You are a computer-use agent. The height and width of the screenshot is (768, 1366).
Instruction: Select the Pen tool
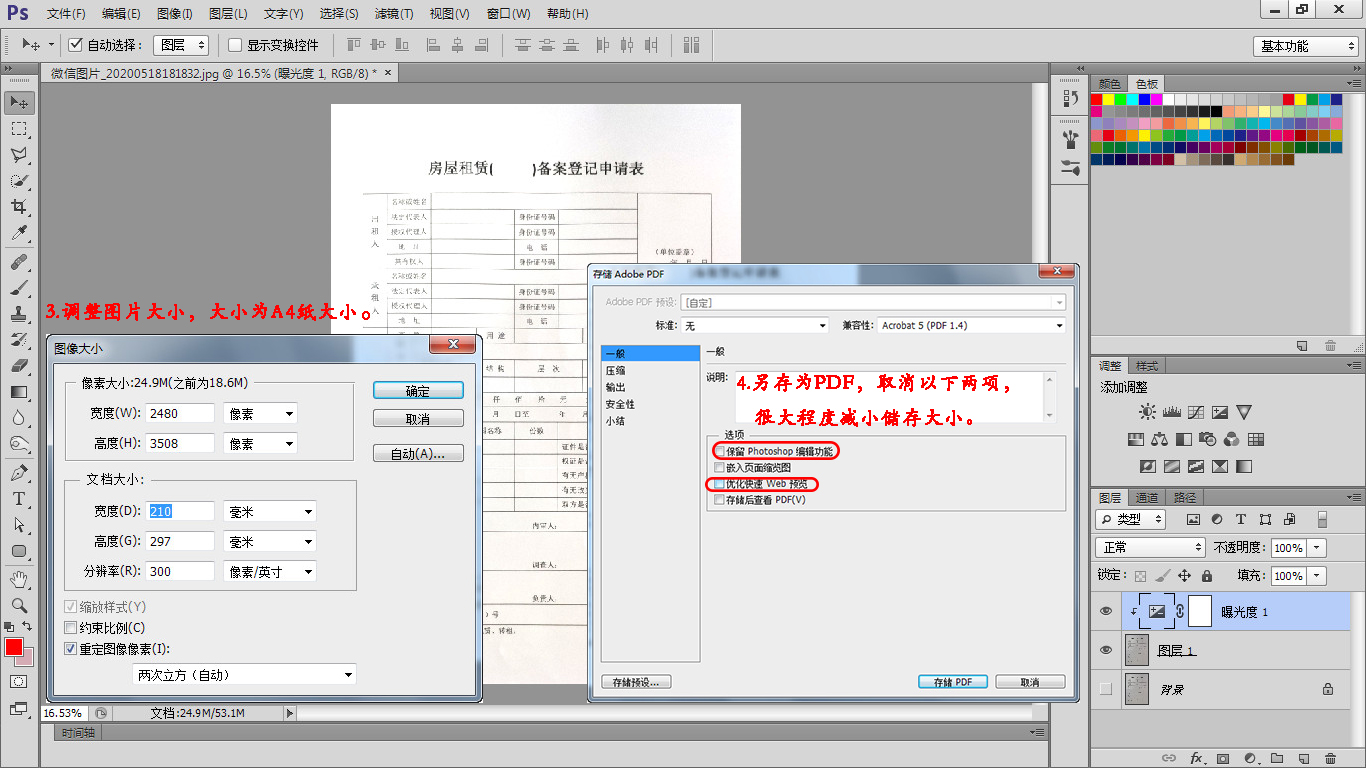(x=19, y=473)
